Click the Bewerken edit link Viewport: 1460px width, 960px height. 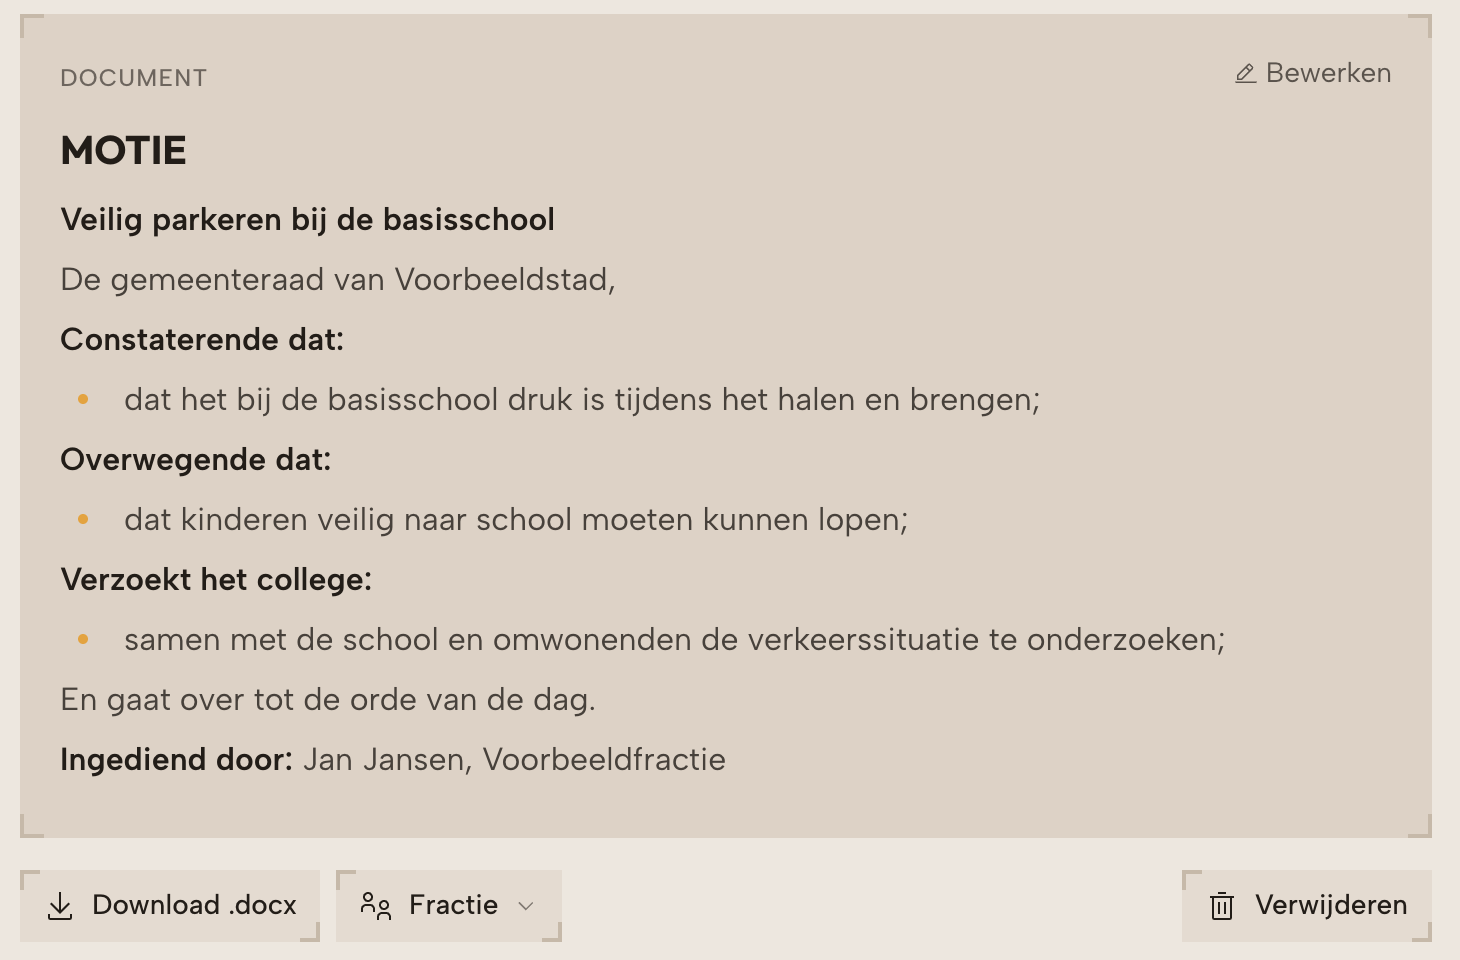pyautogui.click(x=1312, y=73)
